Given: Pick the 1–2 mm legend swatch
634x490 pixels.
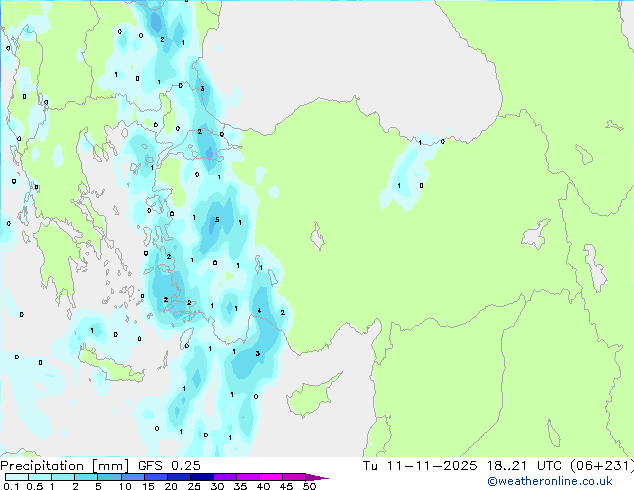Looking at the screenshot, I should click(x=63, y=477).
